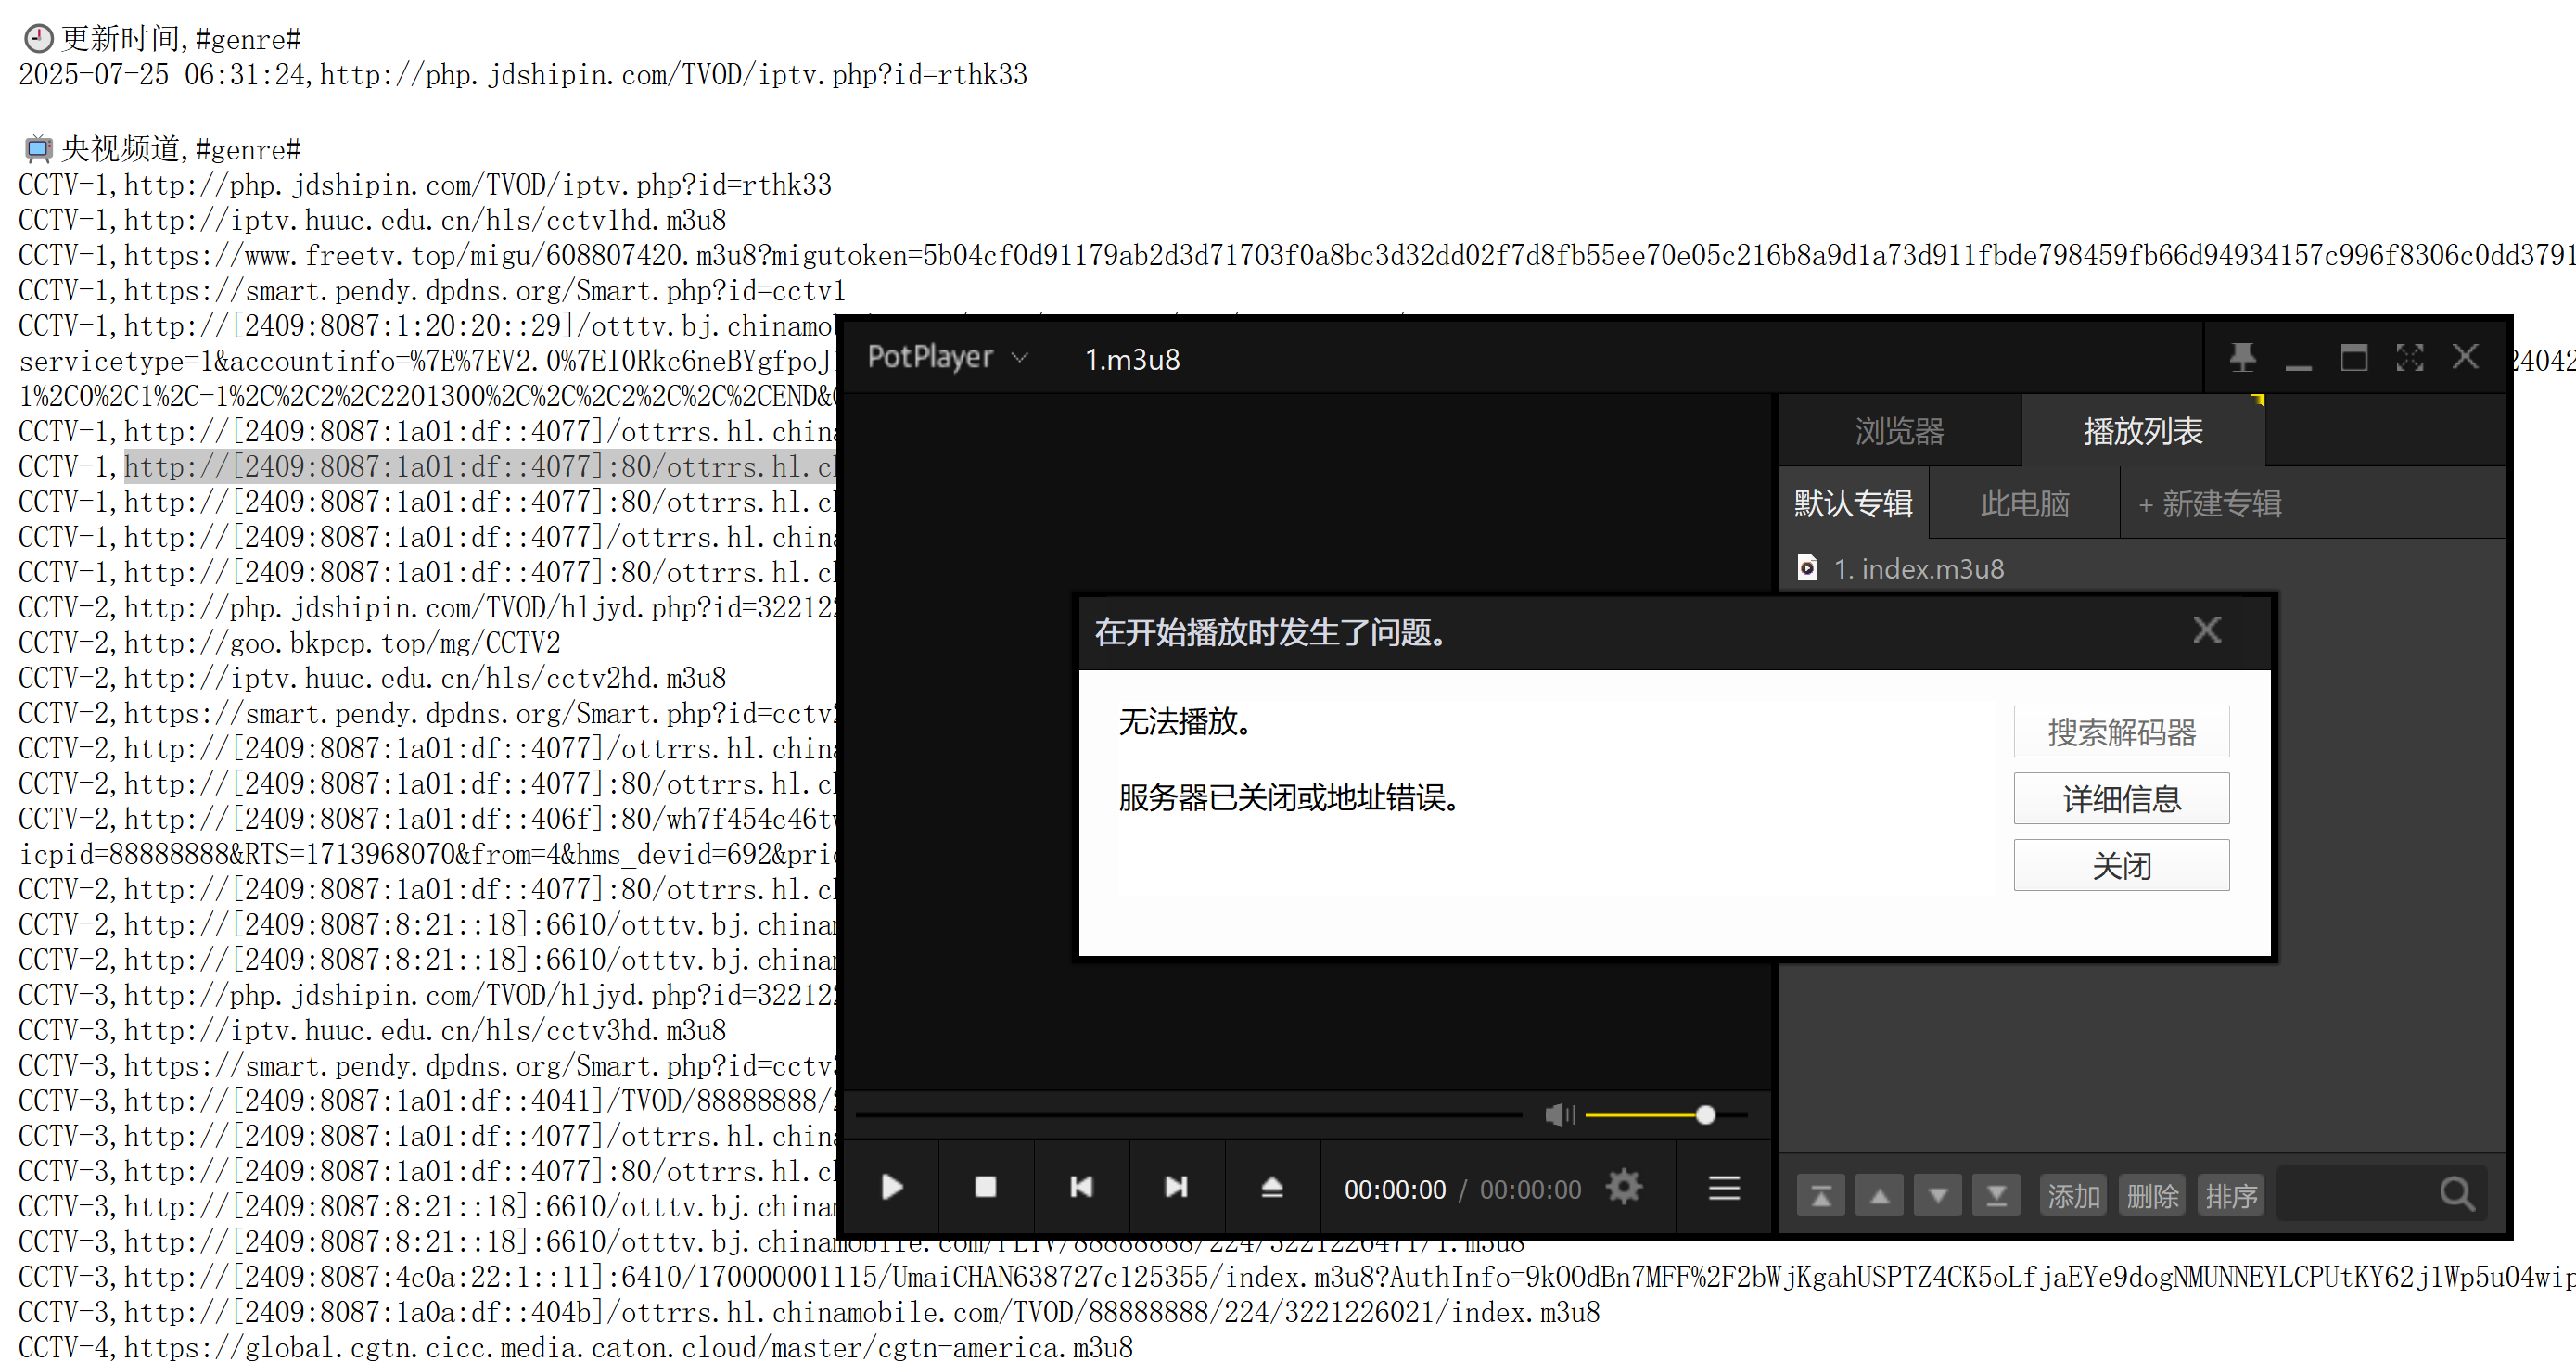Create a new album via 新建专辑
Screen dimensions: 2576x1362
[x=2209, y=504]
